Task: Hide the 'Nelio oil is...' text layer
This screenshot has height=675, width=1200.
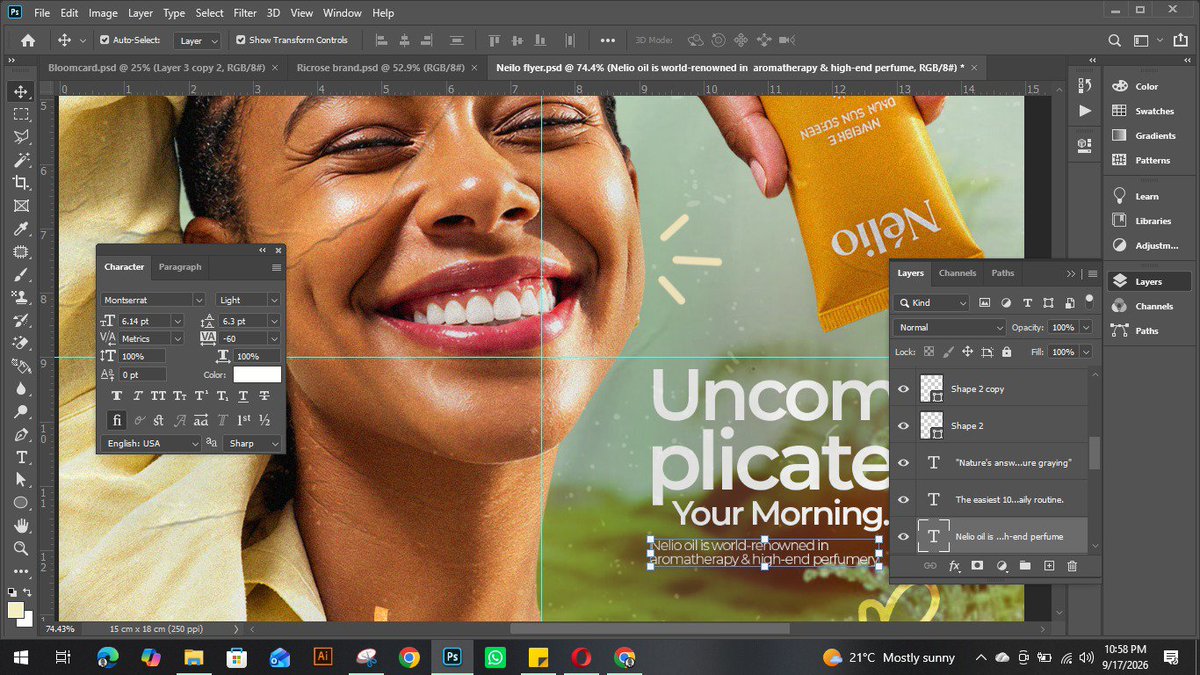Action: [x=903, y=536]
